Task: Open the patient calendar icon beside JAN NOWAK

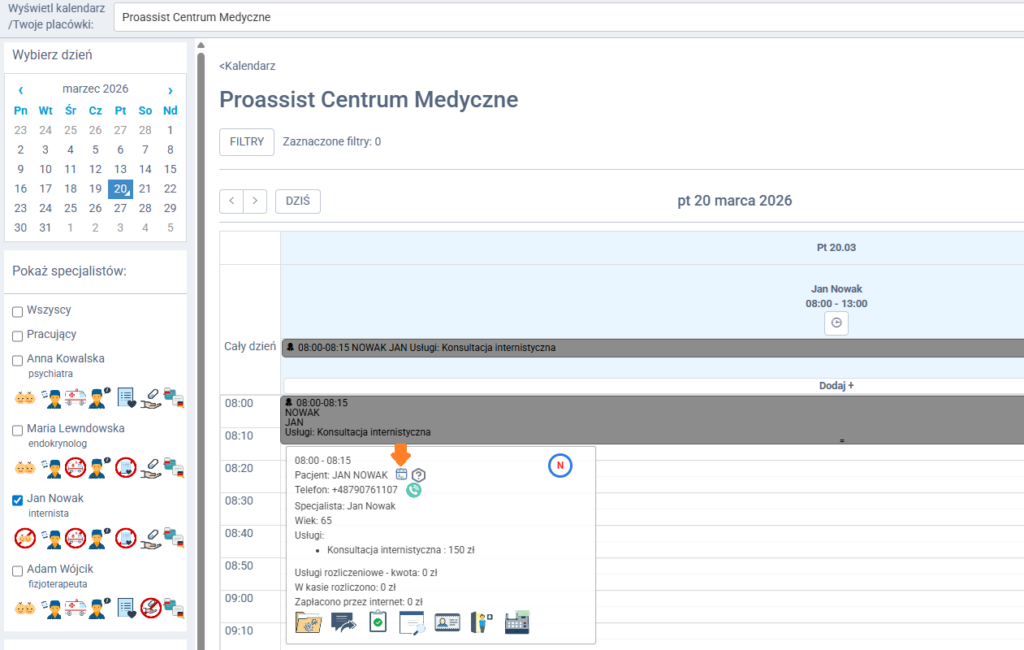Action: point(401,474)
